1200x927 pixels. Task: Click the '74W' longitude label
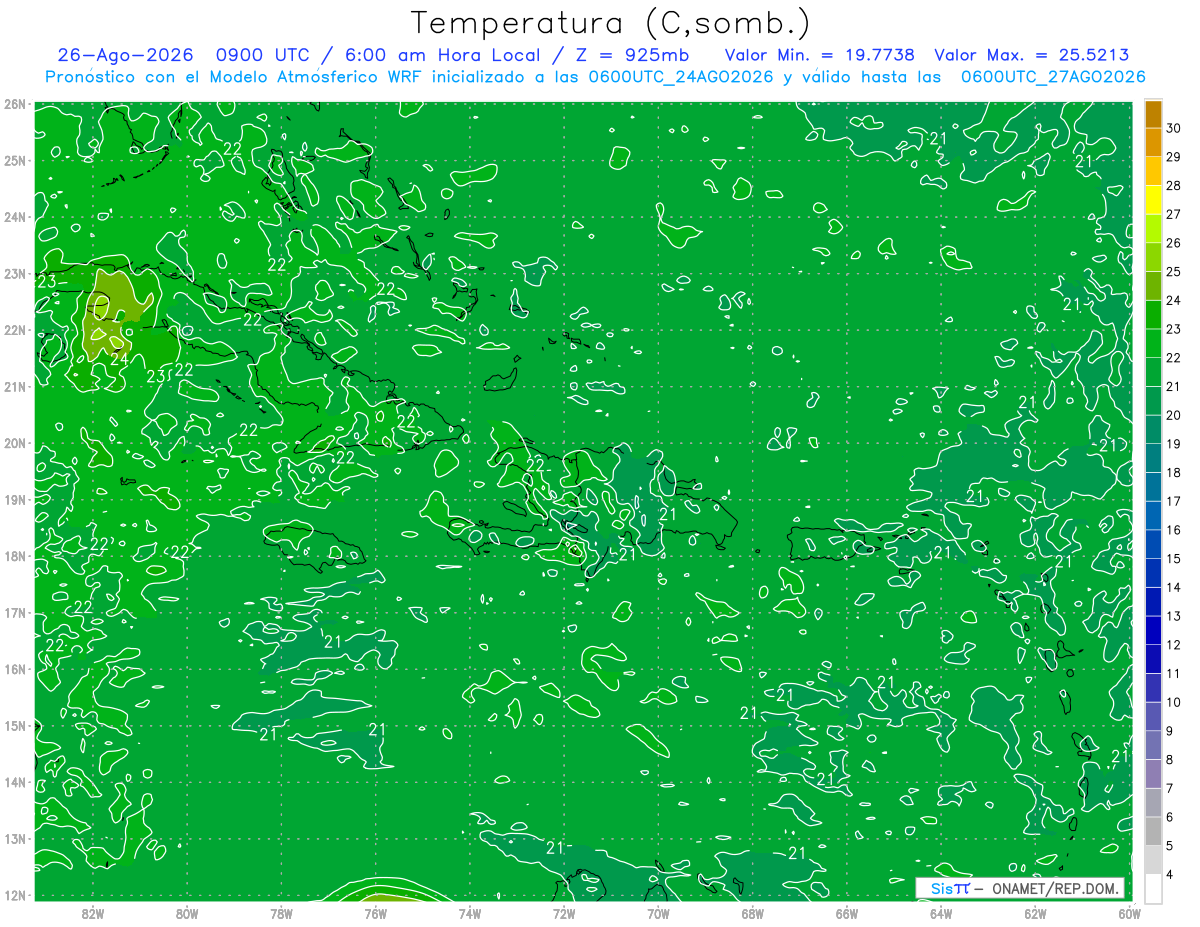point(469,913)
